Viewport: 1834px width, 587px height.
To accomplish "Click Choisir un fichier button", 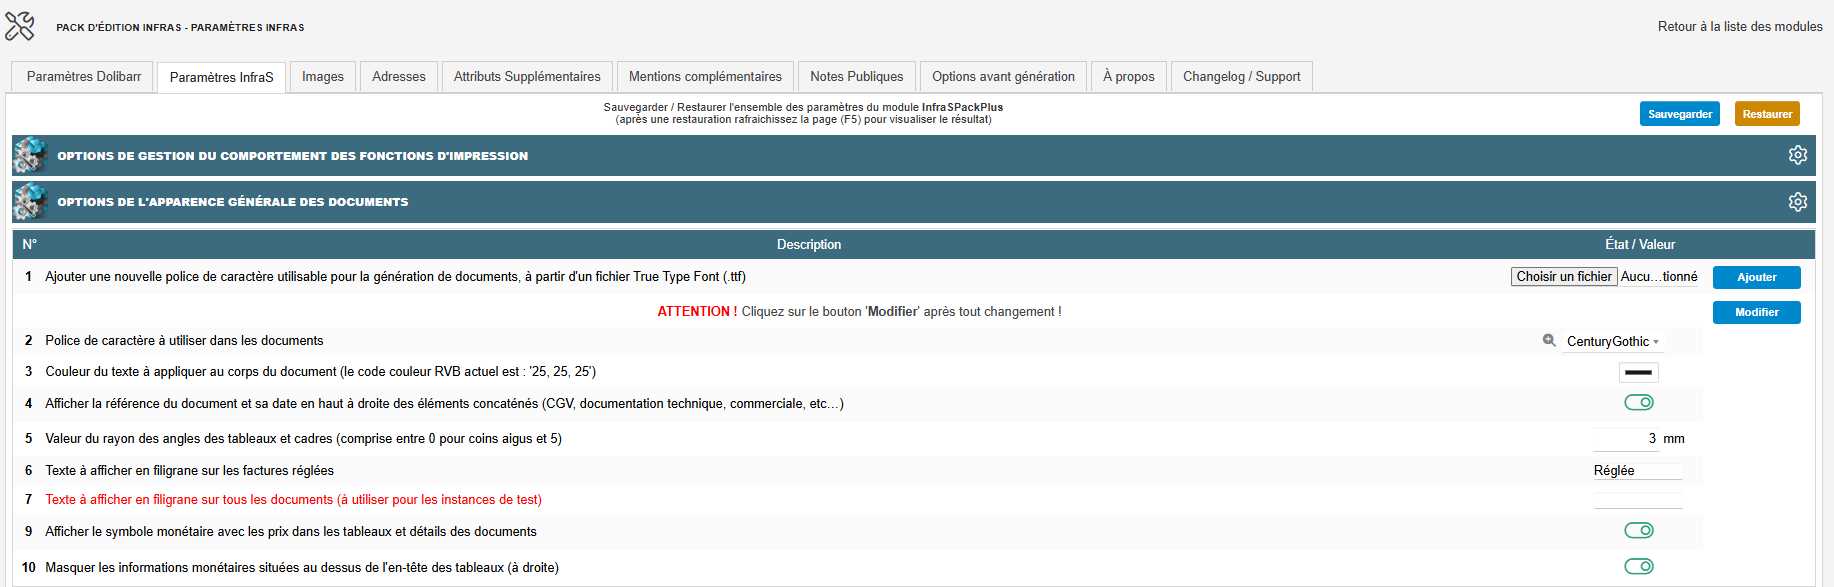I will coord(1564,277).
